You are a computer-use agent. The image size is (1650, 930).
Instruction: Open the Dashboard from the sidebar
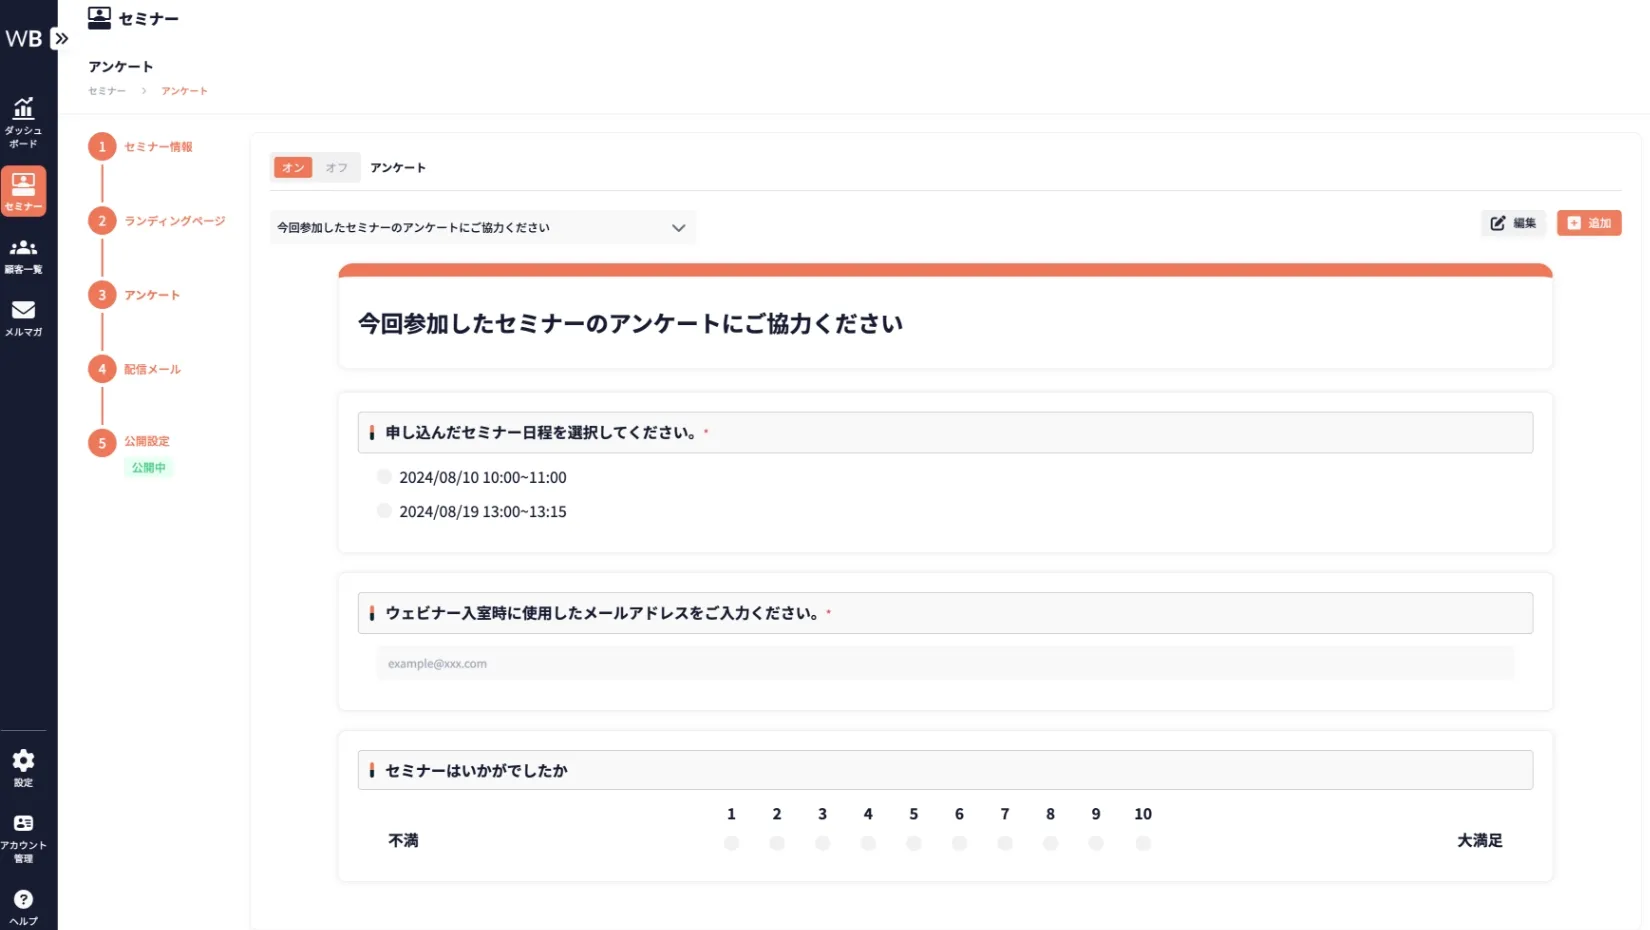coord(23,122)
